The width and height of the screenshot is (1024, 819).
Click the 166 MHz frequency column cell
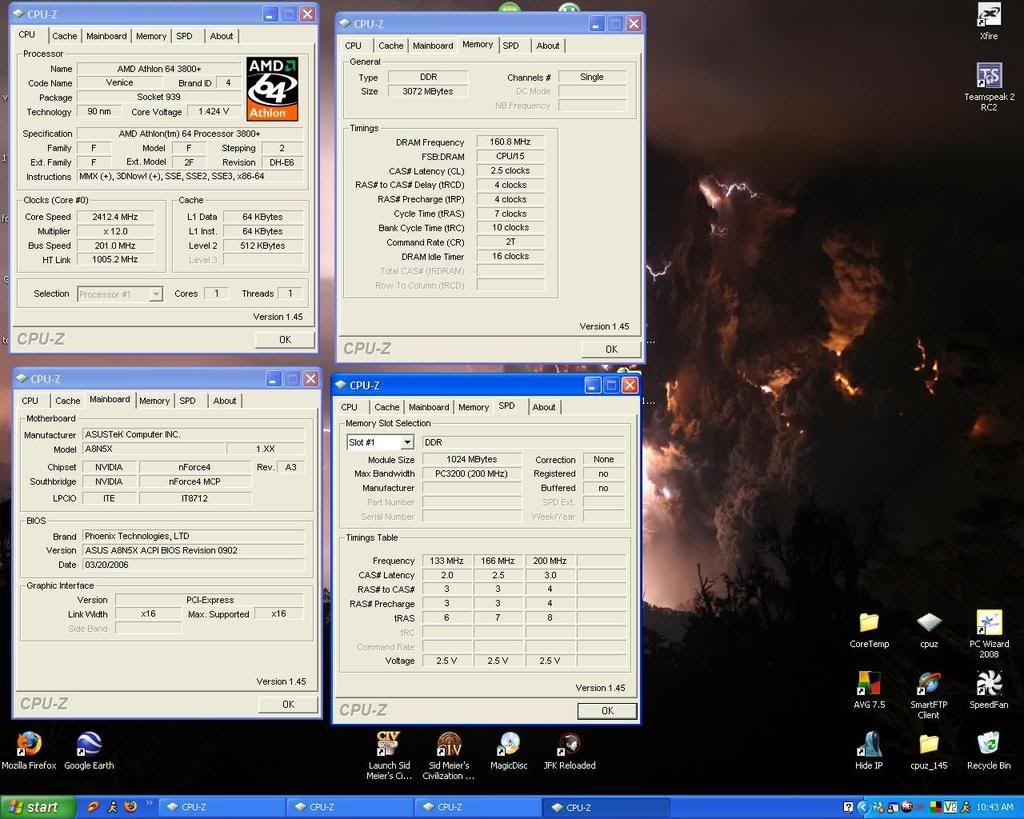click(x=498, y=560)
